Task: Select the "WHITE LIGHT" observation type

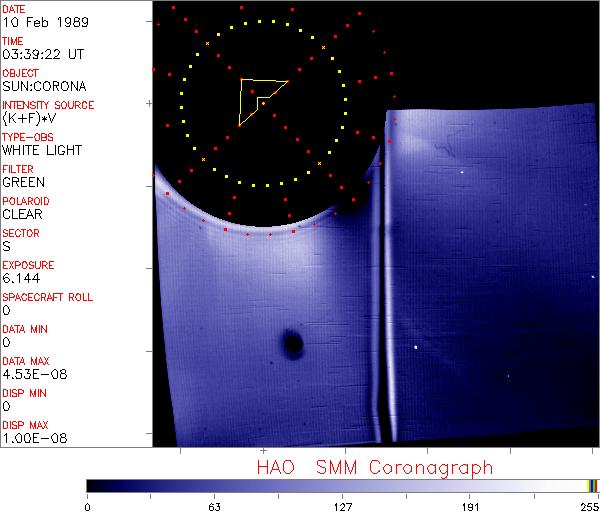Action: click(42, 151)
